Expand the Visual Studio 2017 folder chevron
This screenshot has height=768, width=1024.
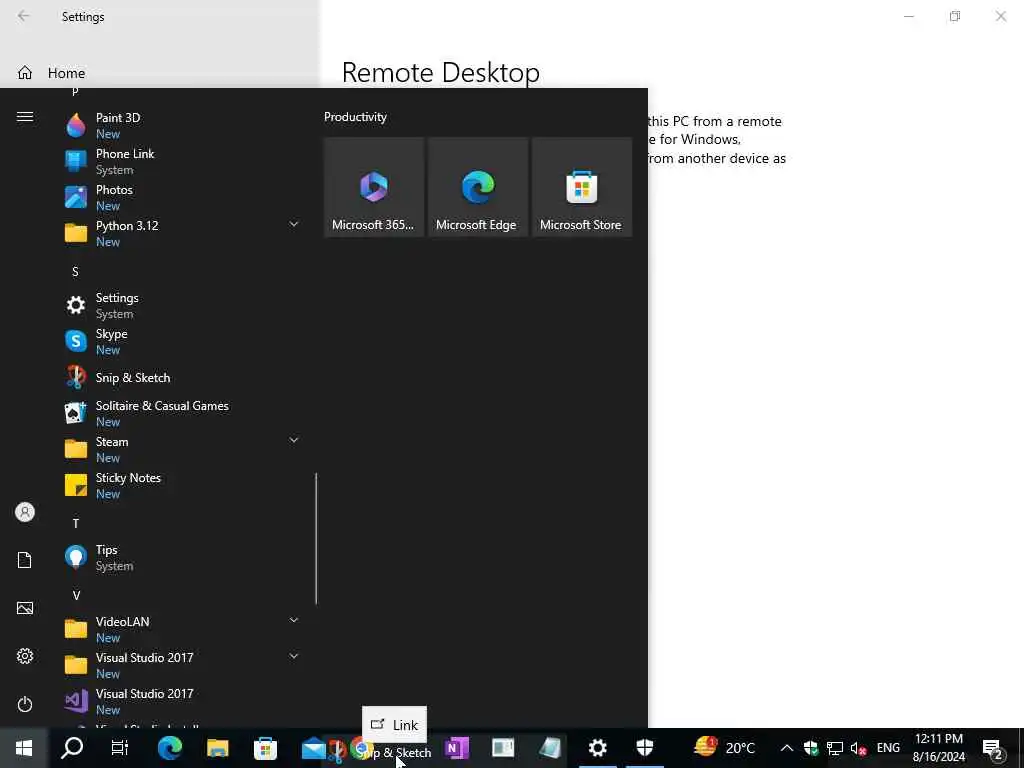tap(293, 656)
